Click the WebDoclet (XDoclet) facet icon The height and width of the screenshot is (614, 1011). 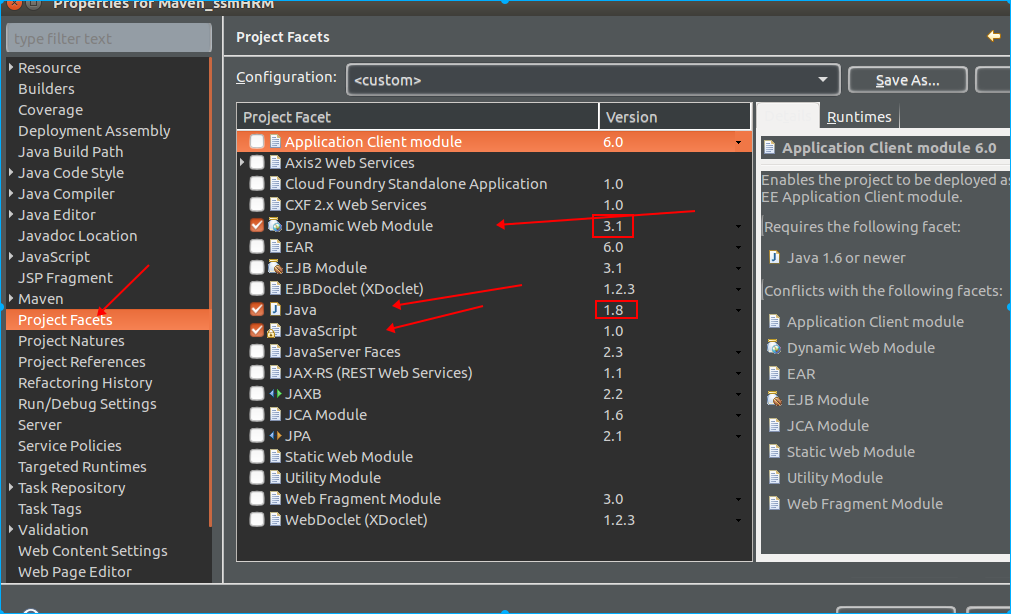coord(275,519)
